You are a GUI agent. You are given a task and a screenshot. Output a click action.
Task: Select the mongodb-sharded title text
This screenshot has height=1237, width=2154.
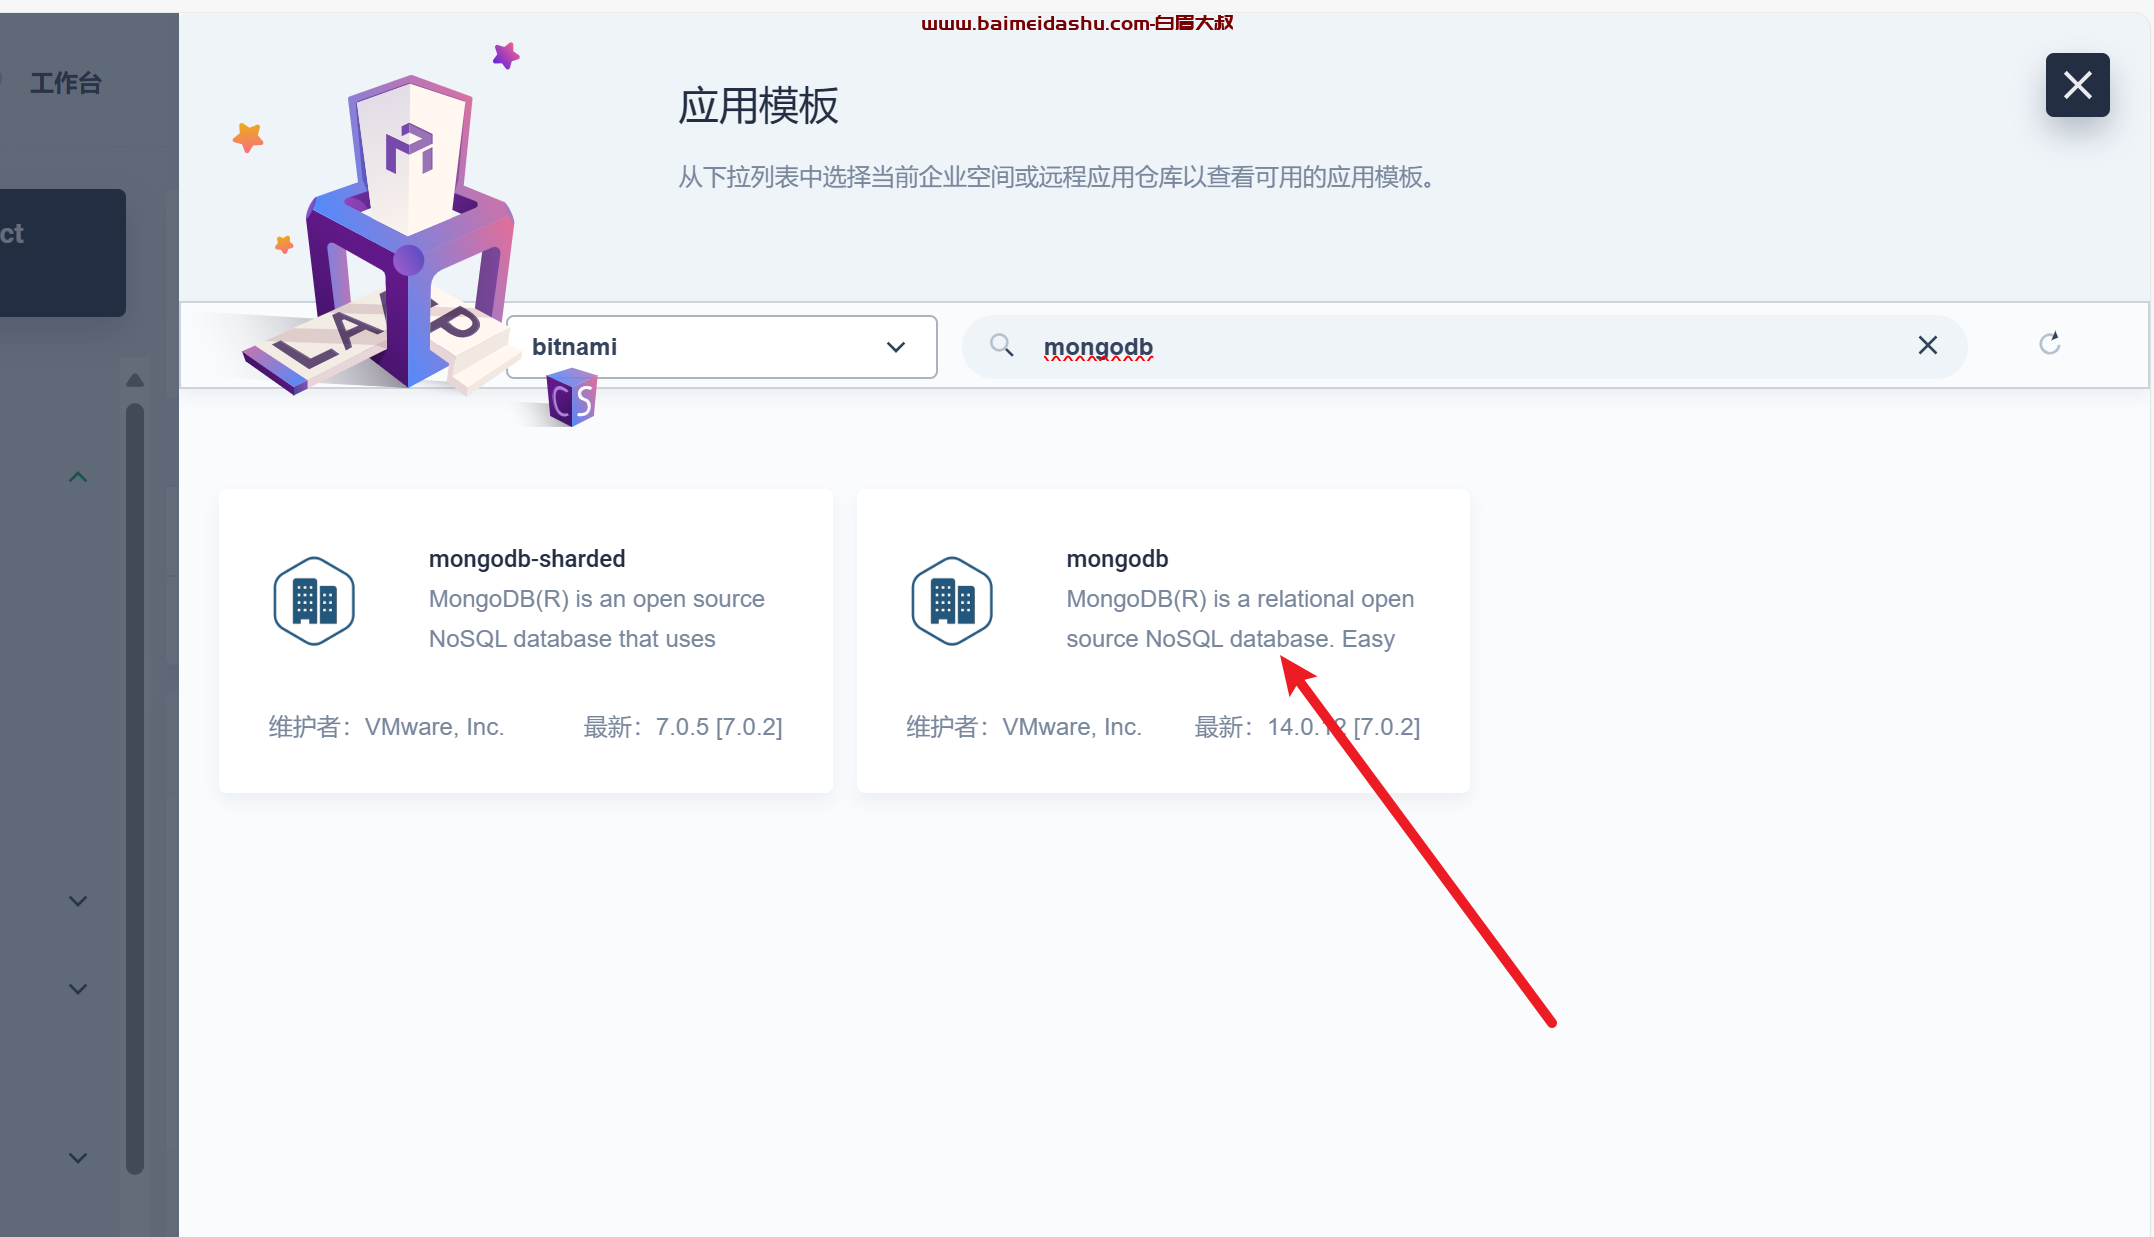[527, 559]
